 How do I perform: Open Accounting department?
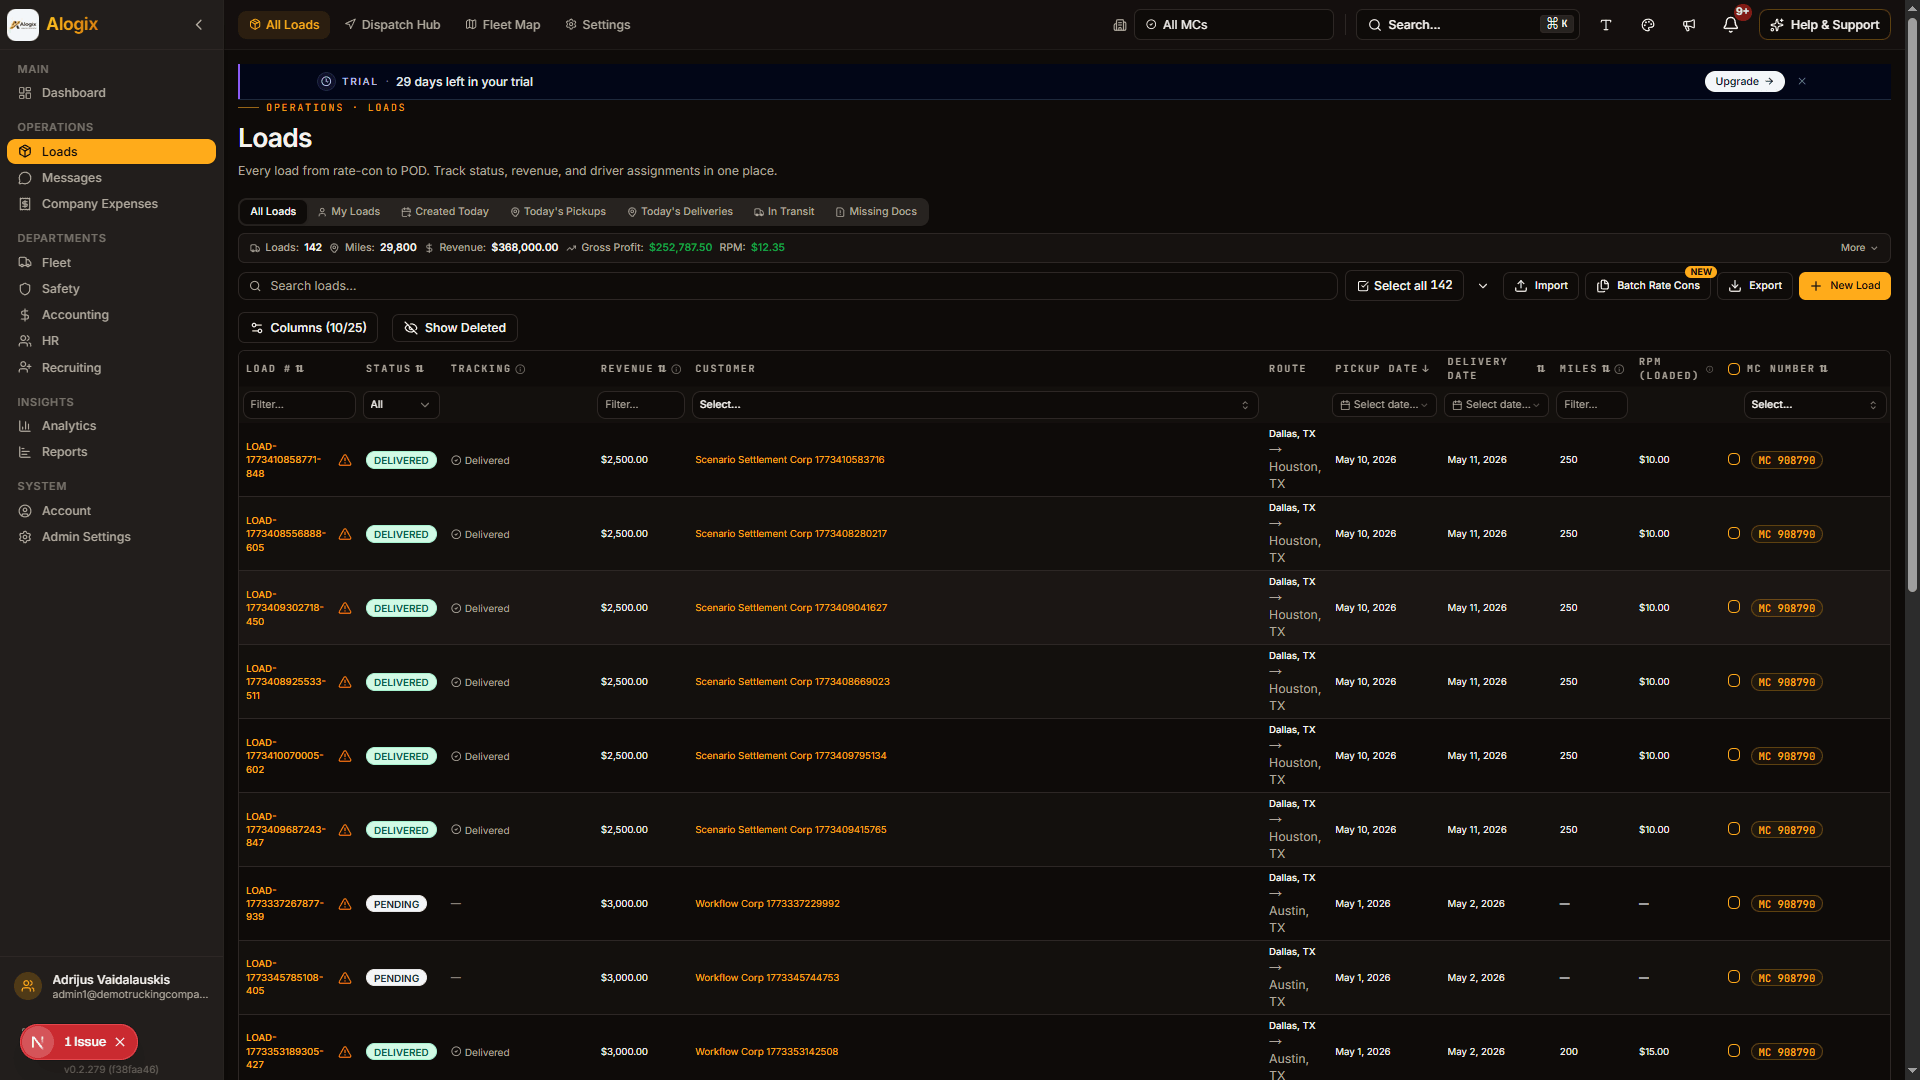point(111,315)
